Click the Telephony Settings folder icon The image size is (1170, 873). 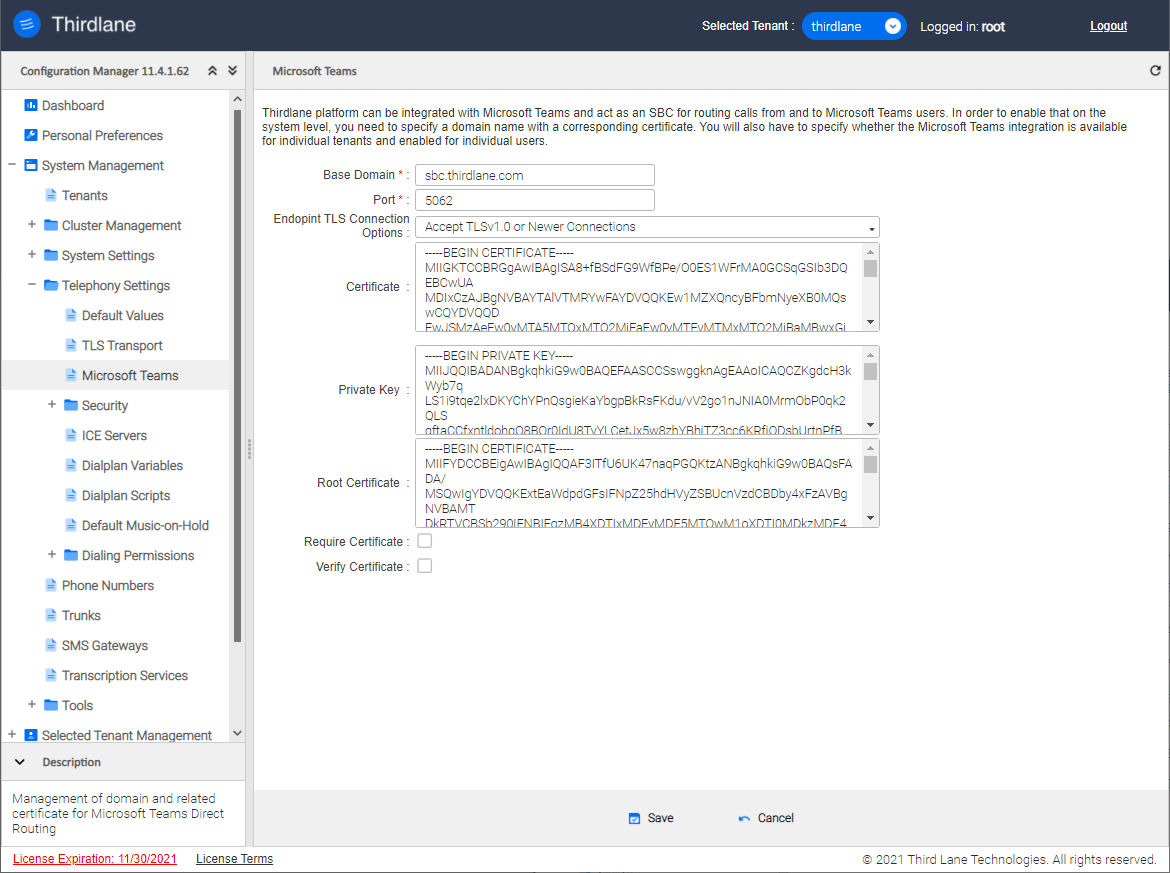tap(51, 285)
